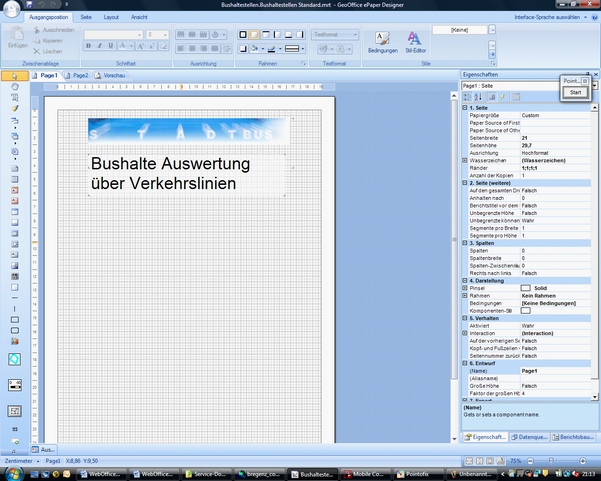This screenshot has width=601, height=481.
Task: Click the zoom slider handle in status bar
Action: (551, 461)
